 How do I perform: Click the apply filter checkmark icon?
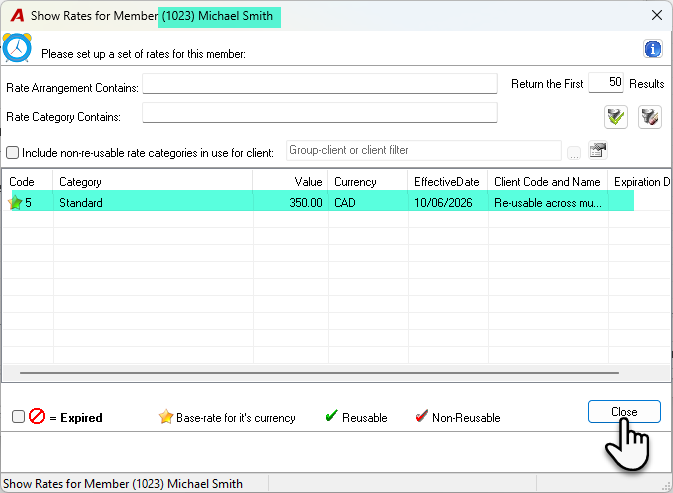point(616,117)
